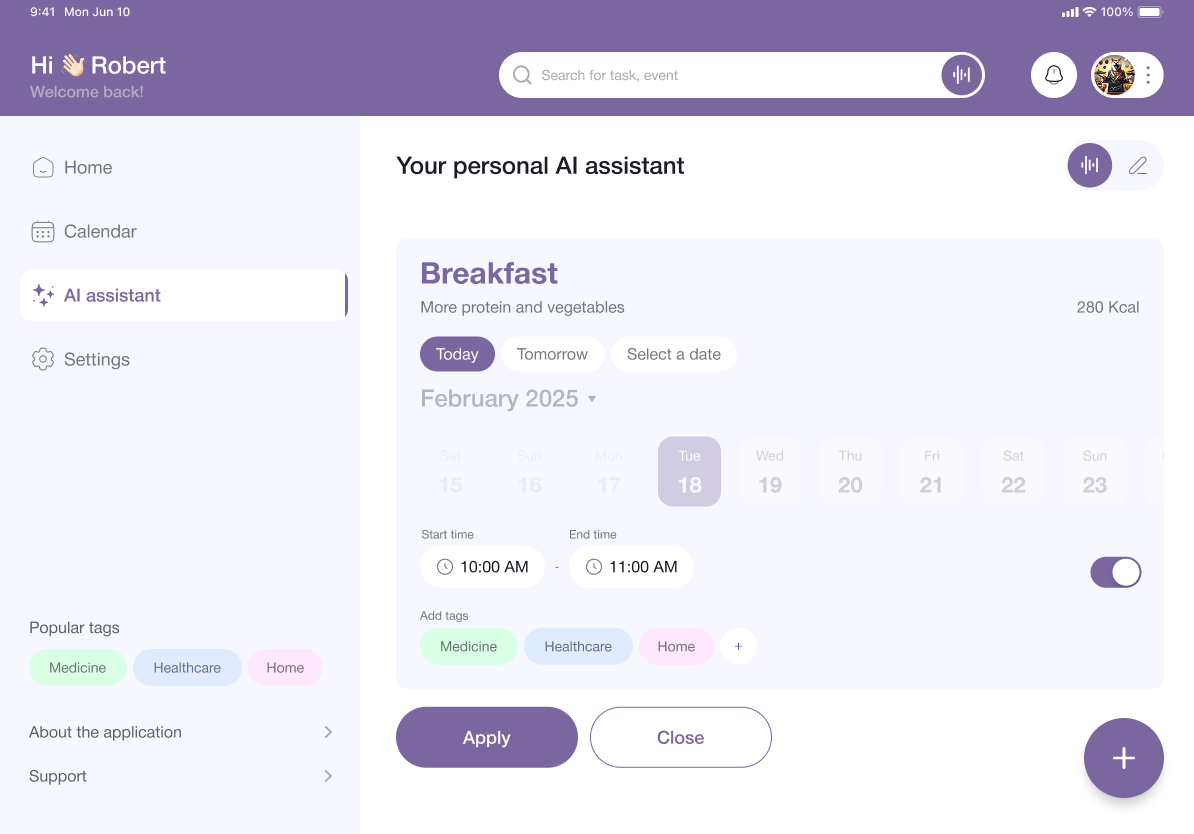
Task: Switch to pencil edit mode icon
Action: pos(1138,166)
